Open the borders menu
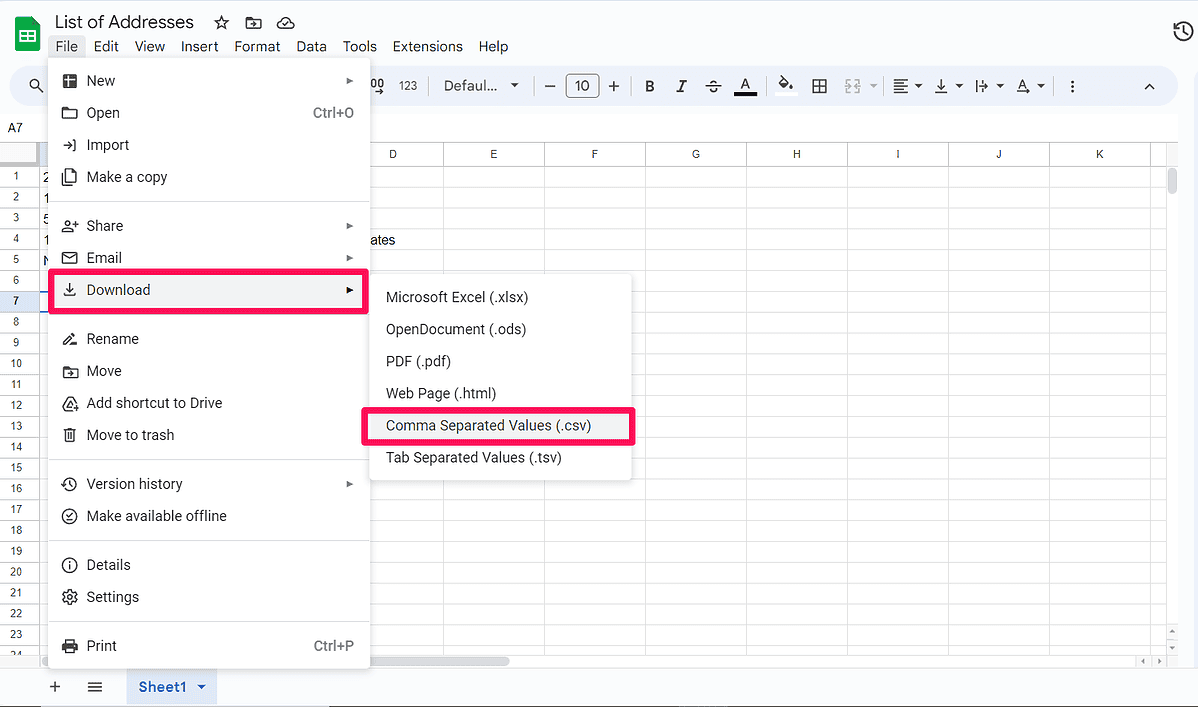The image size is (1198, 707). click(819, 86)
